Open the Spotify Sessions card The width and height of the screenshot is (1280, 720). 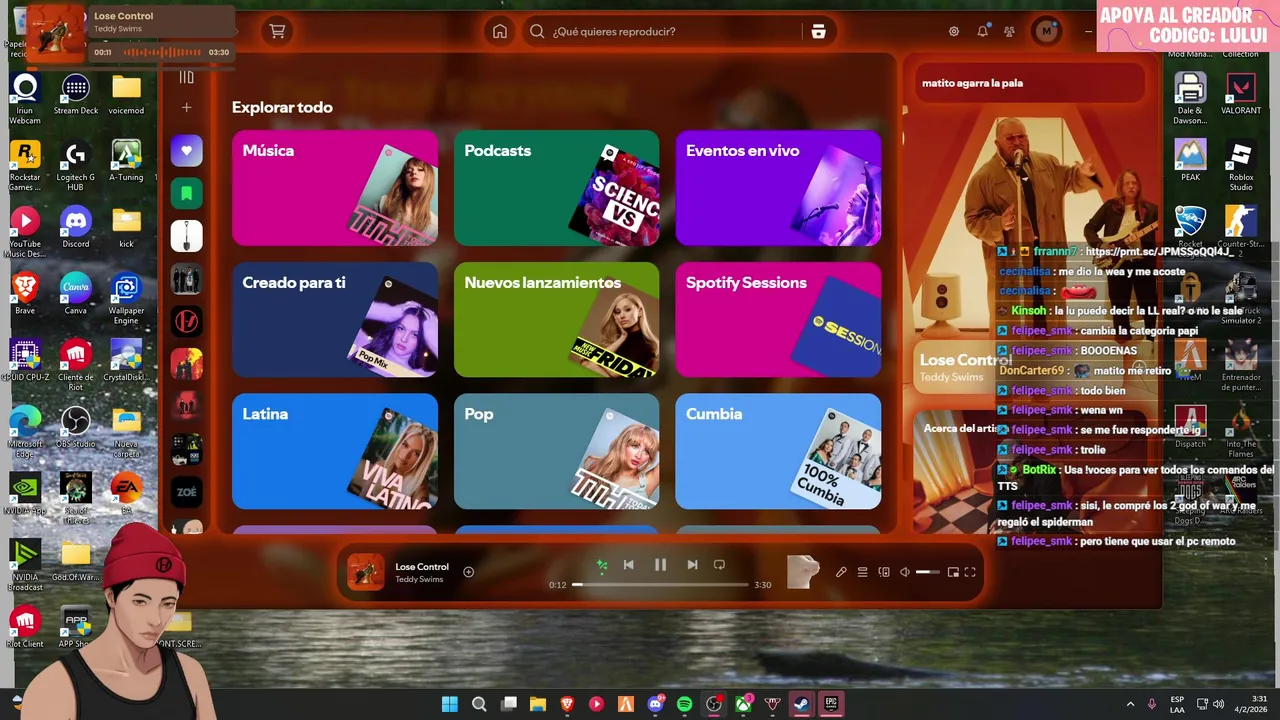778,320
